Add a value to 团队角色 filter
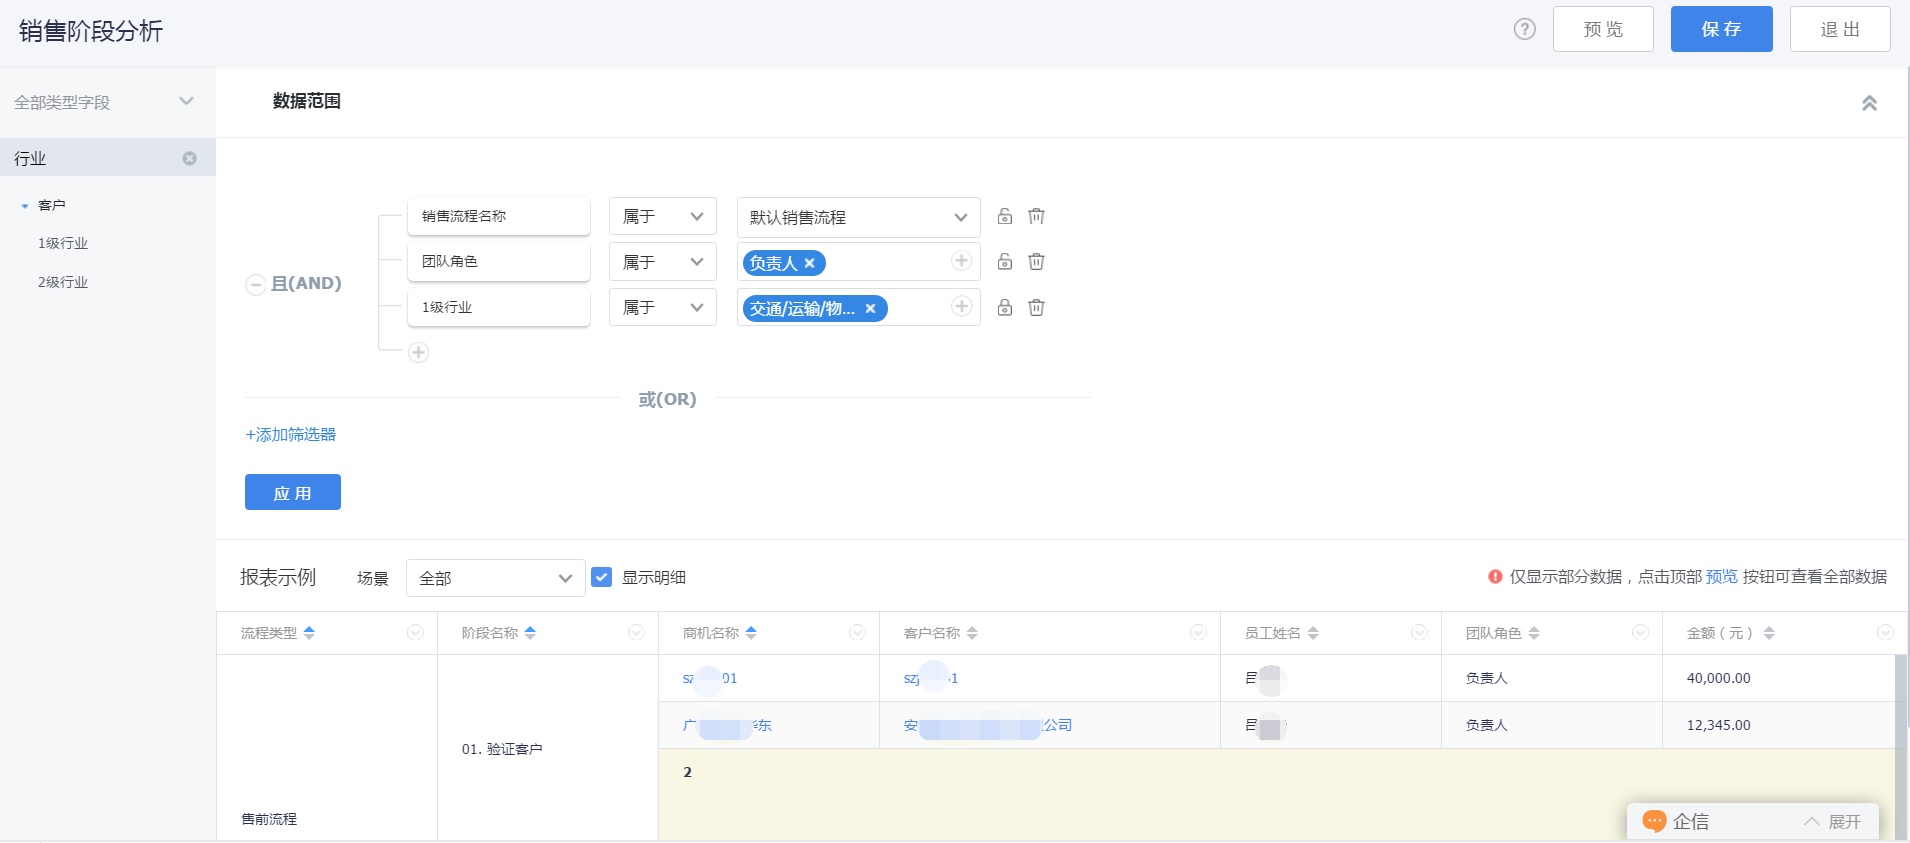This screenshot has width=1910, height=843. (961, 261)
